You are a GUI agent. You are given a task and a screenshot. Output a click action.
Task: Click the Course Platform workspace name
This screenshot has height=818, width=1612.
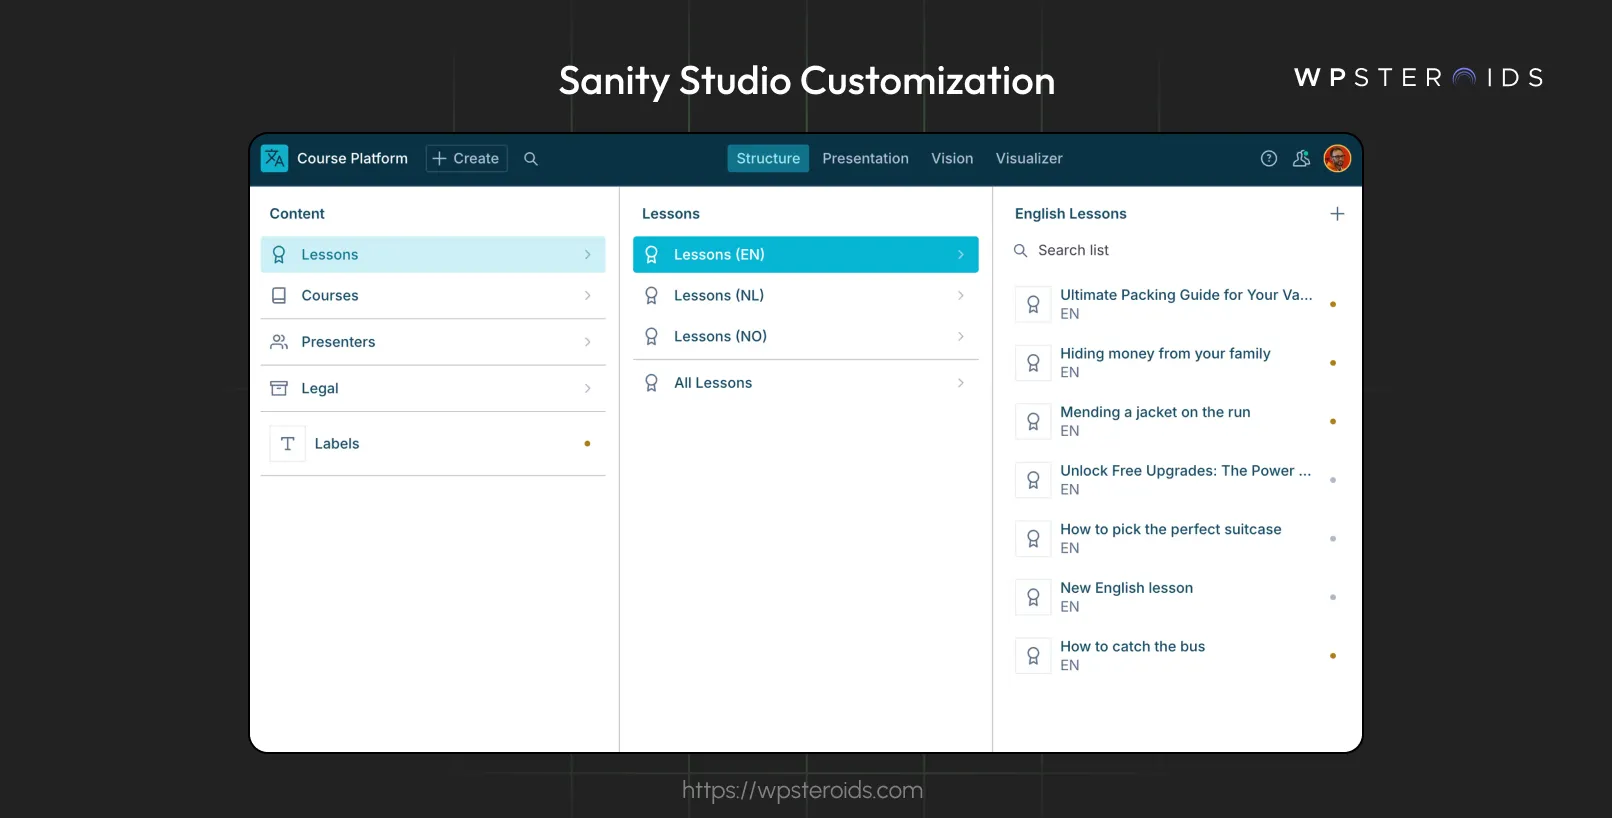tap(352, 158)
